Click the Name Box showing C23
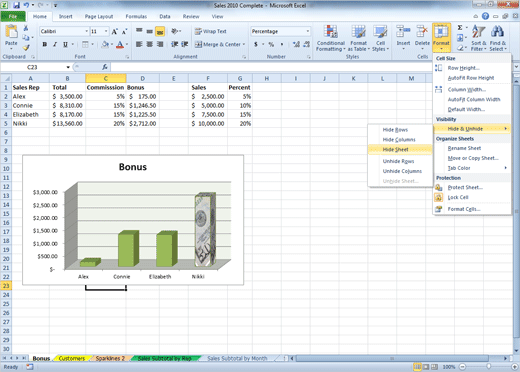520x372 pixels. pos(32,67)
